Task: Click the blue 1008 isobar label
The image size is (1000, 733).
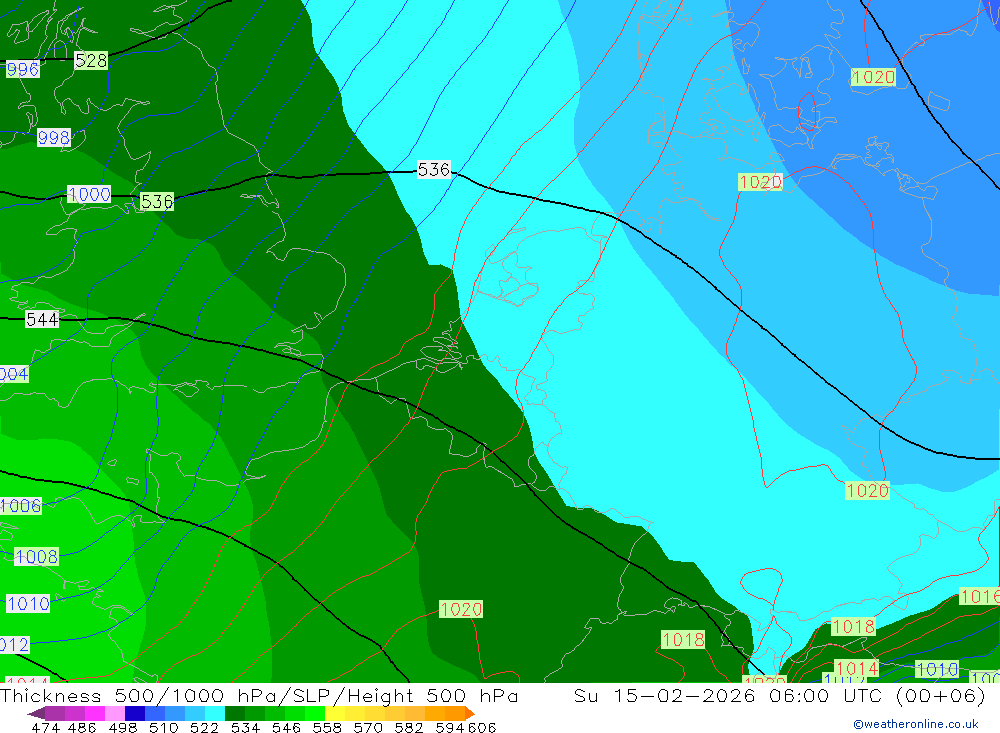Action: tap(36, 556)
